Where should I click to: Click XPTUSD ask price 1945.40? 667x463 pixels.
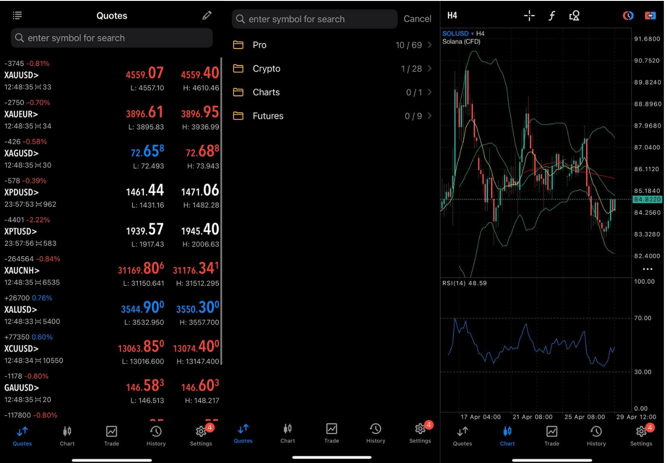[200, 230]
